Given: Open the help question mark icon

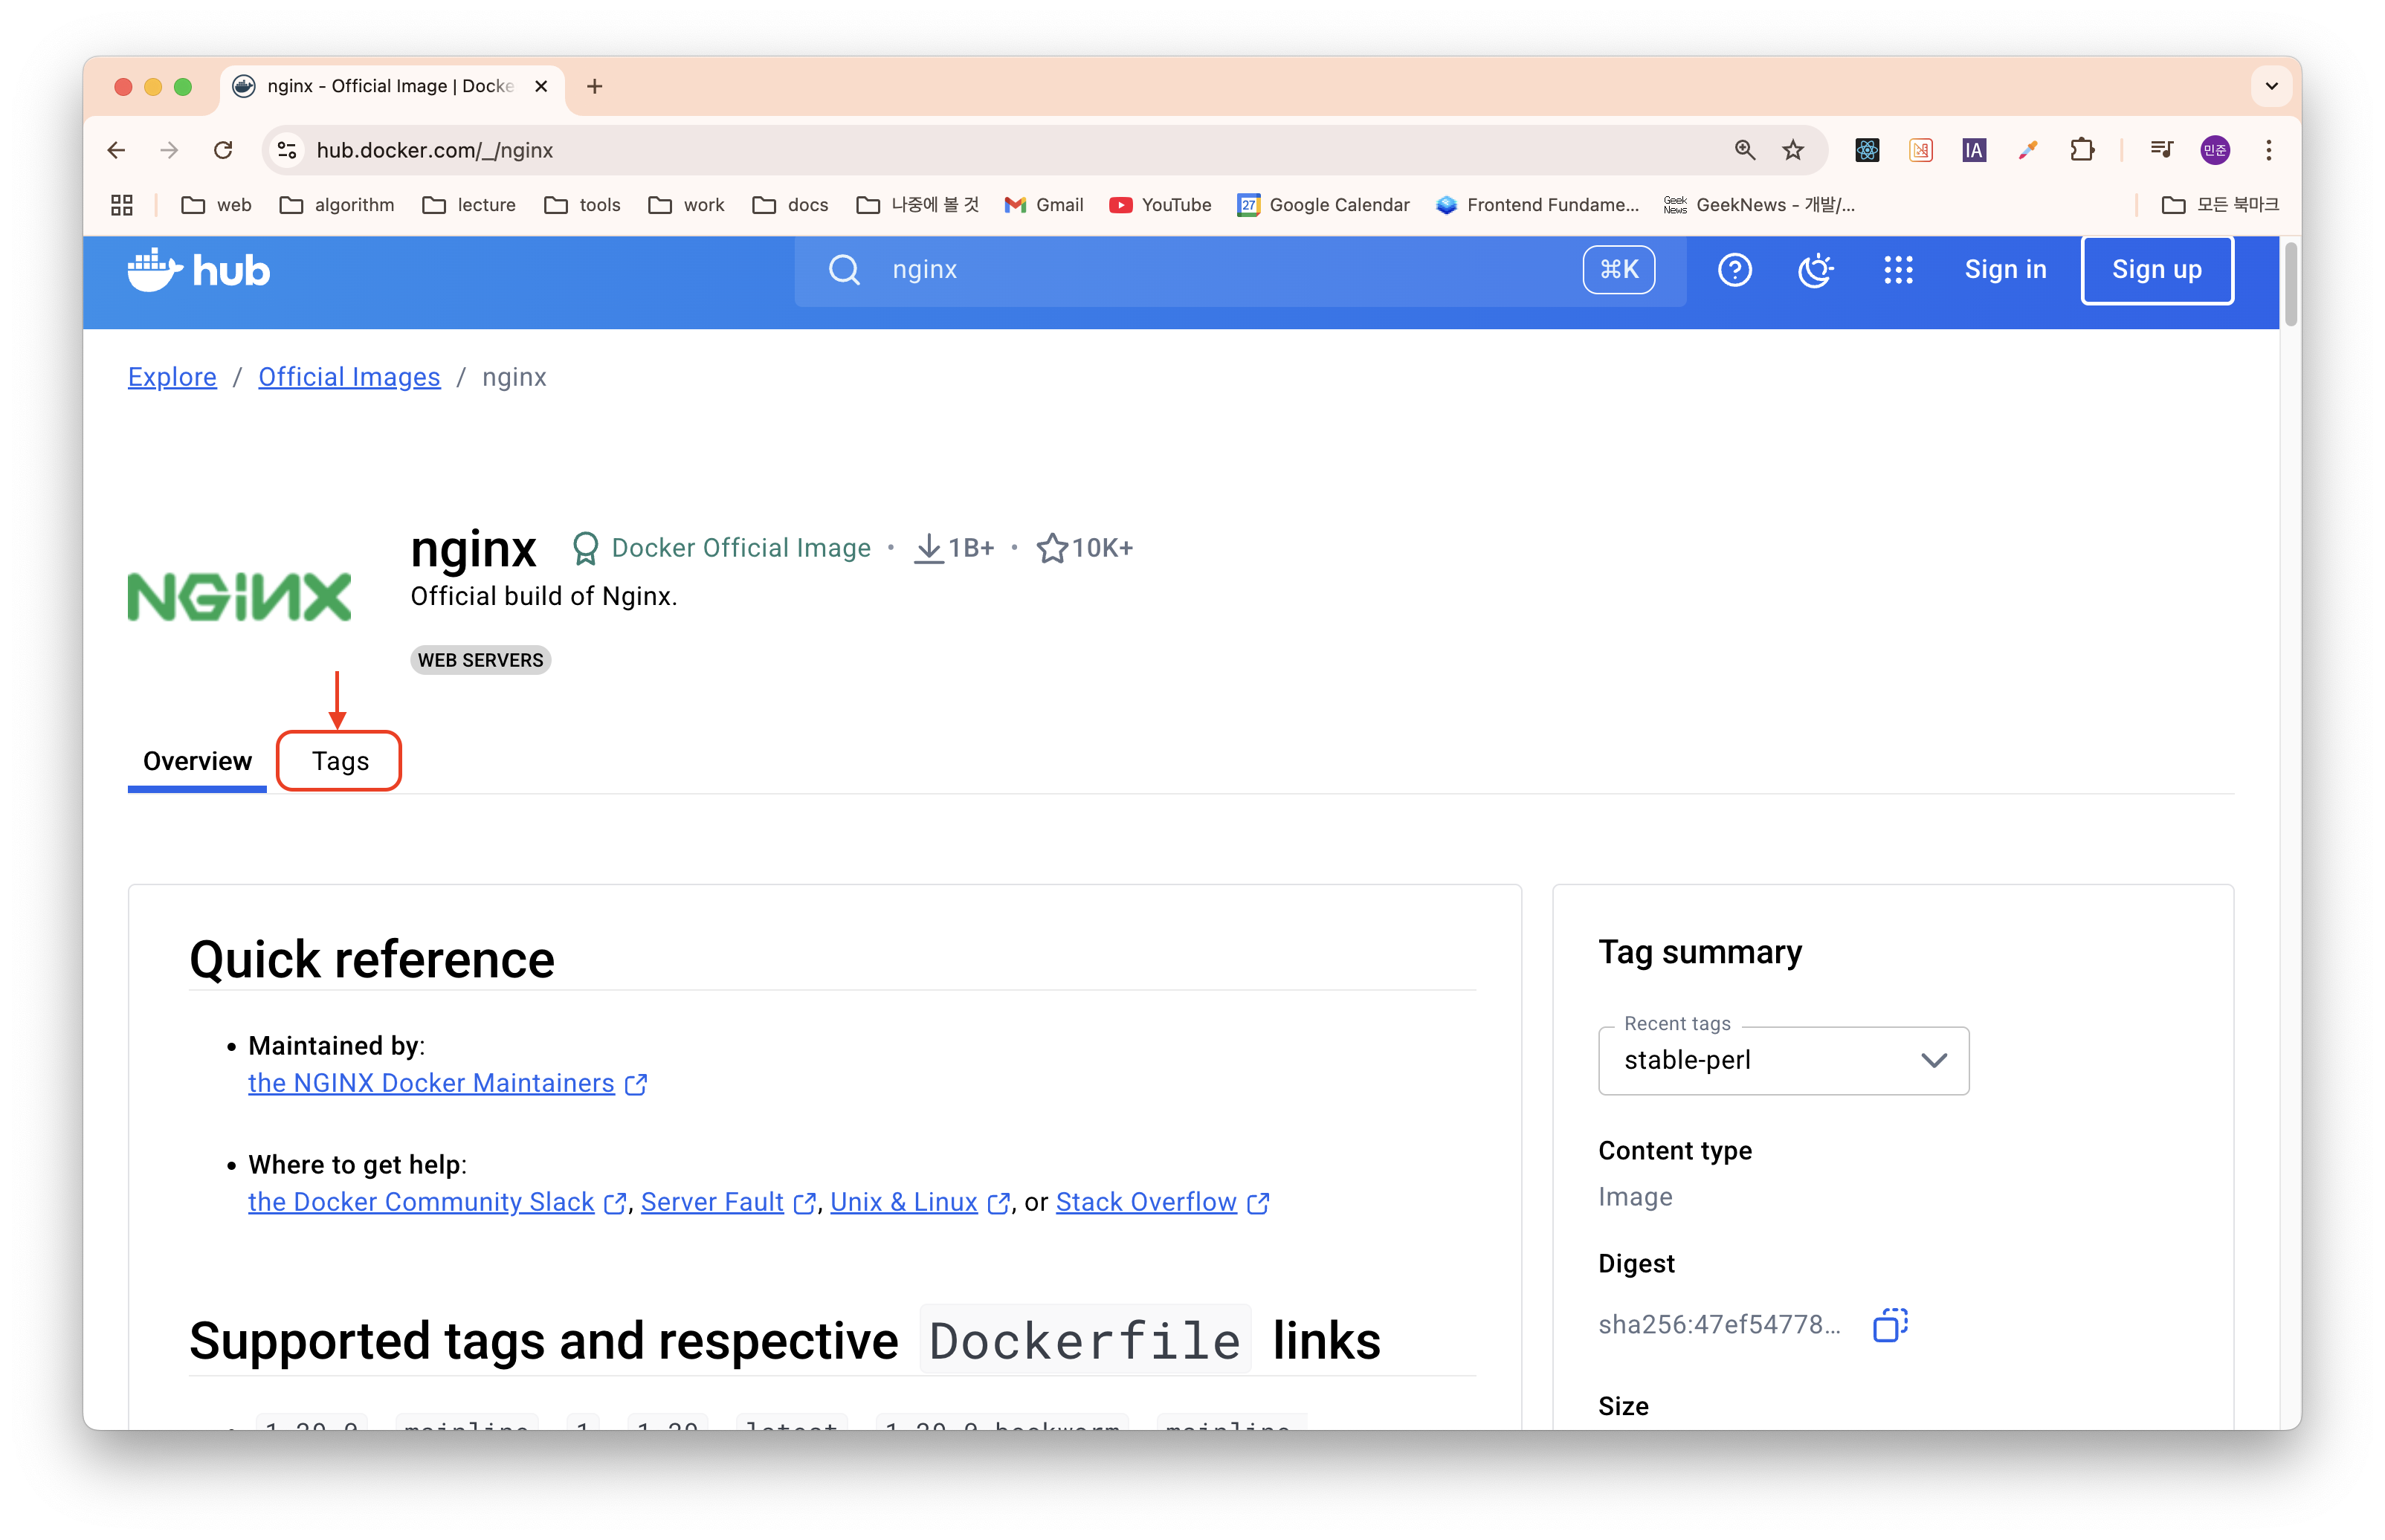Looking at the screenshot, I should coord(1734,270).
